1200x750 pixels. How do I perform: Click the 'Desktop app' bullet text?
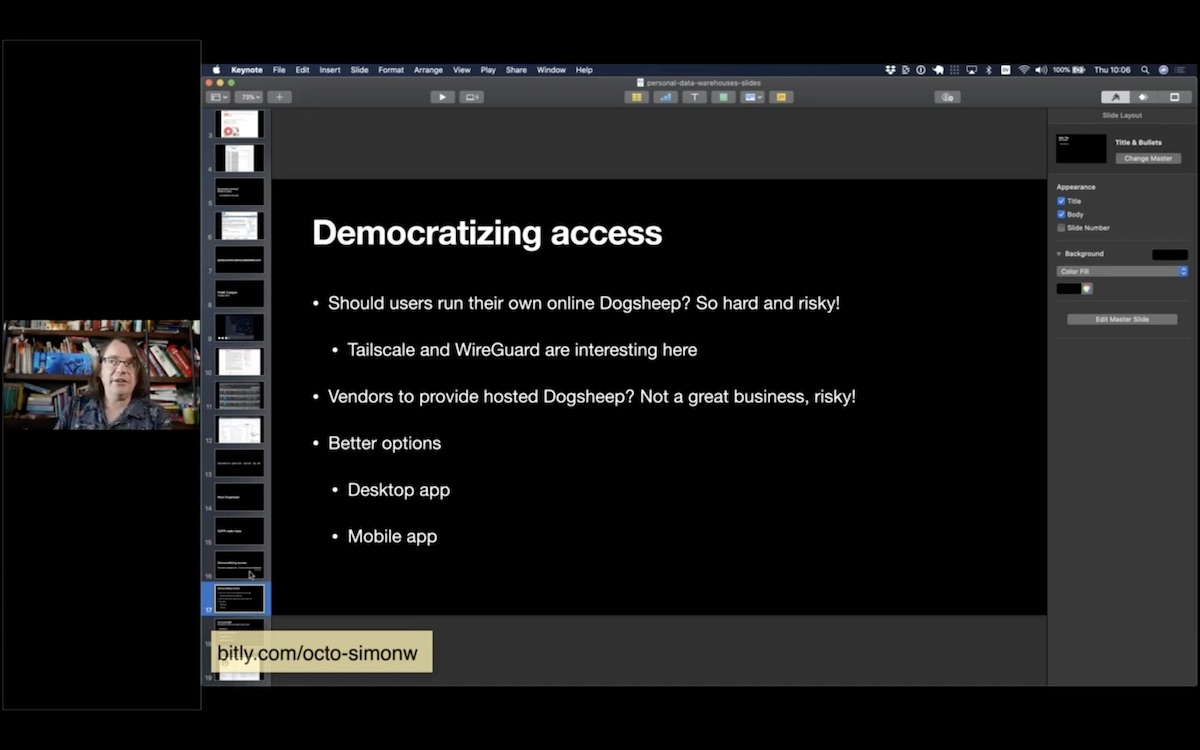point(398,490)
